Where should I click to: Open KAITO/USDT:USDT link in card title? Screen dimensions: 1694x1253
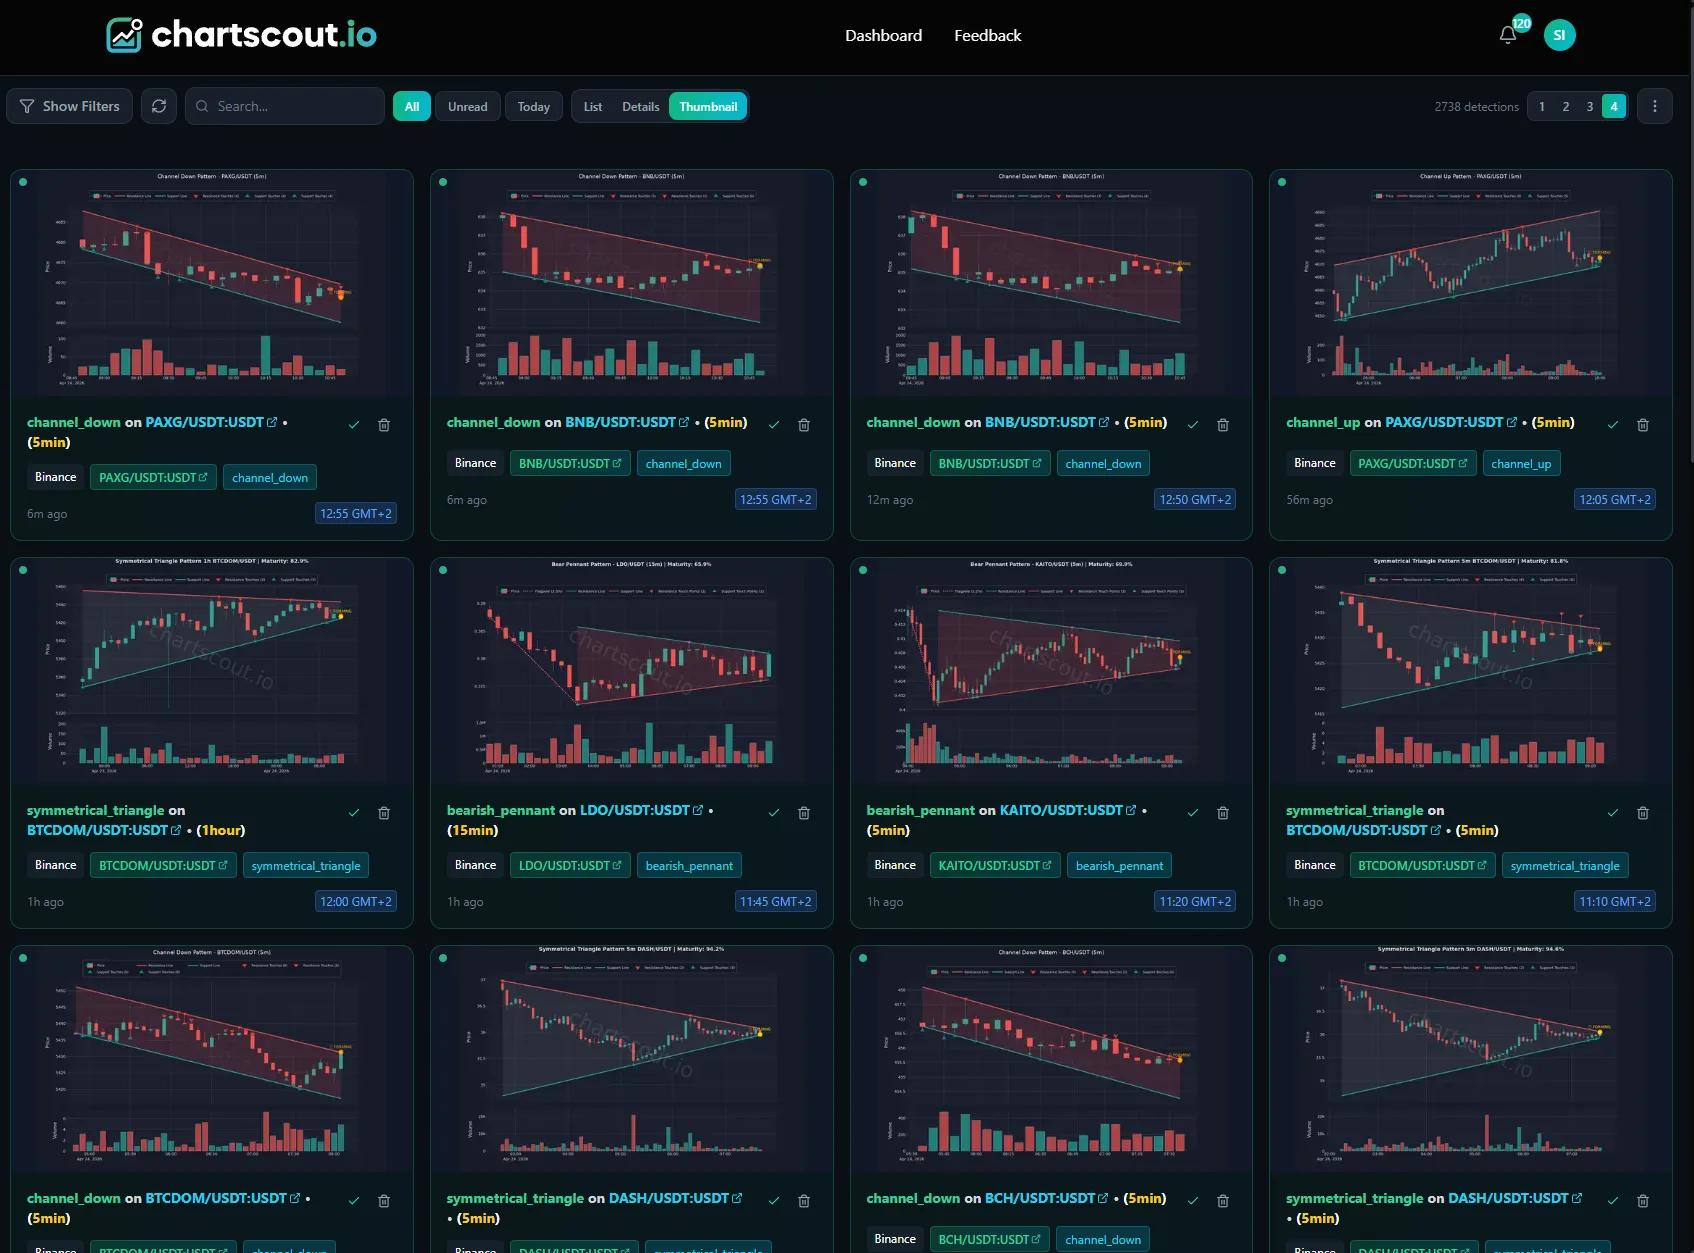pos(1068,810)
